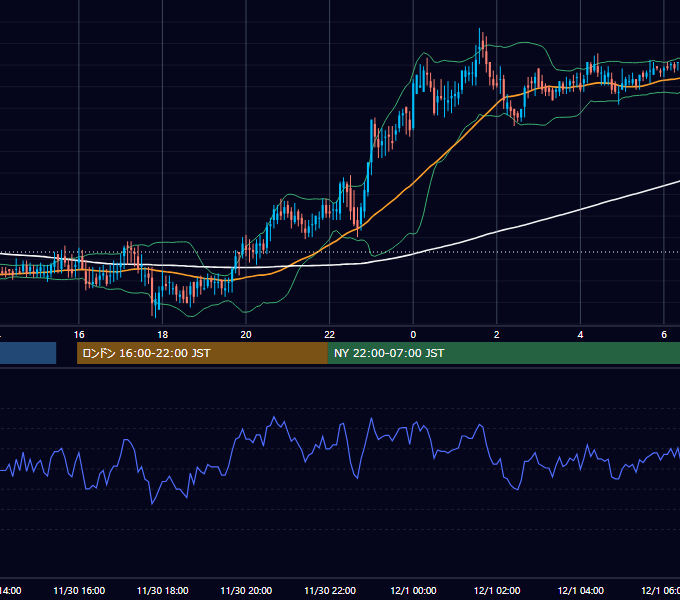Click the 11/30 18:00 time label
This screenshot has width=680, height=600.
[163, 590]
